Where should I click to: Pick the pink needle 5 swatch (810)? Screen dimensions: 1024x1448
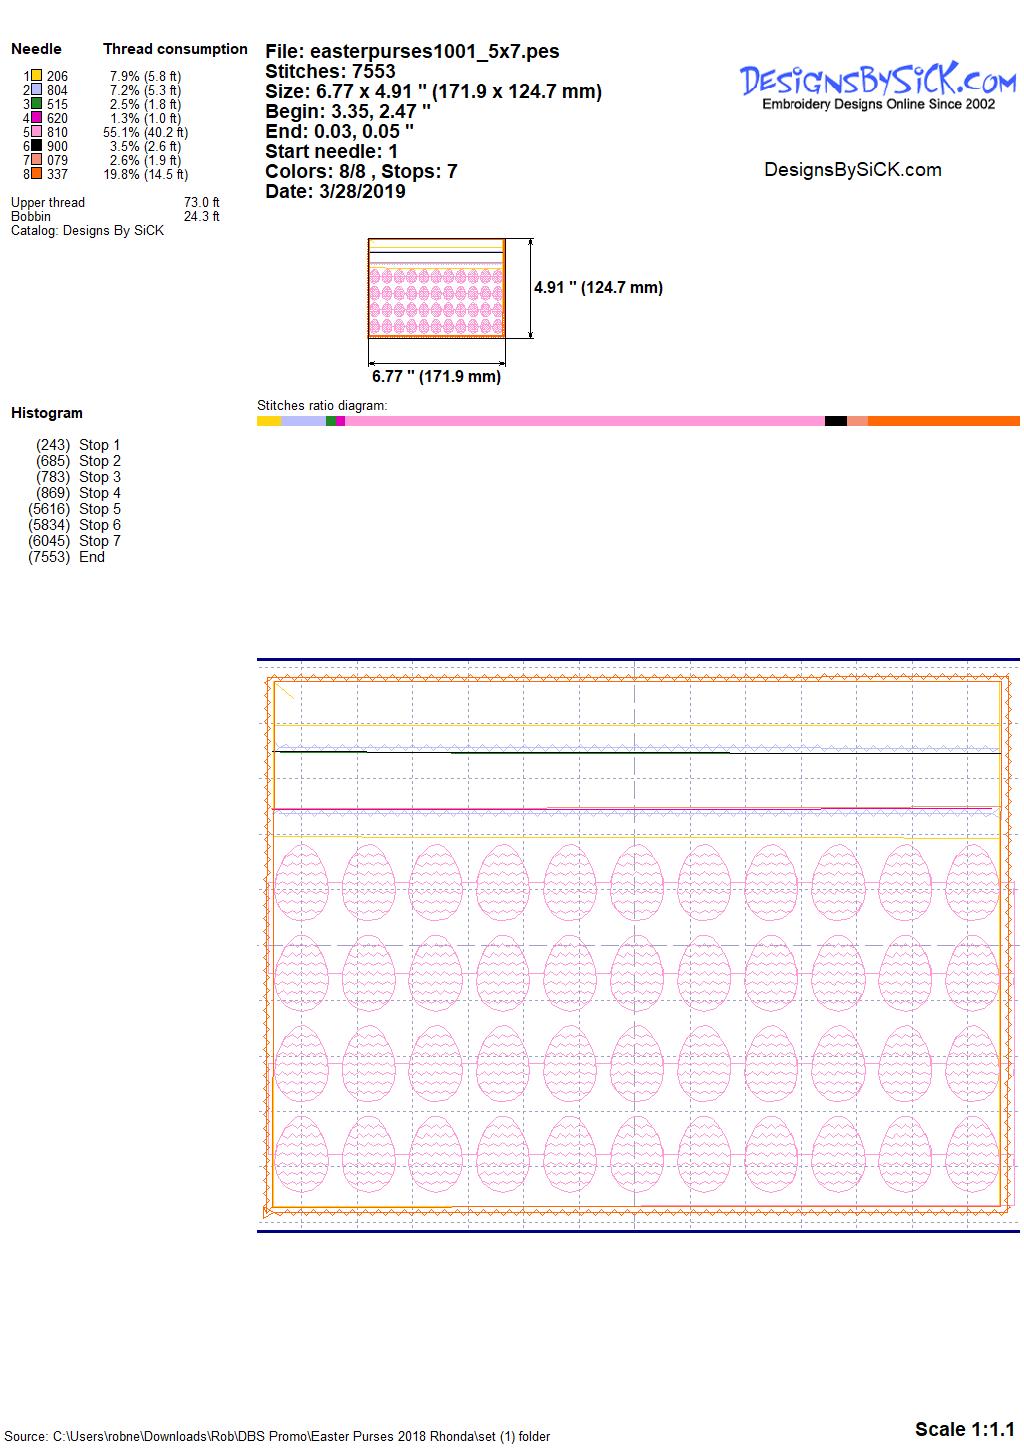(37, 131)
